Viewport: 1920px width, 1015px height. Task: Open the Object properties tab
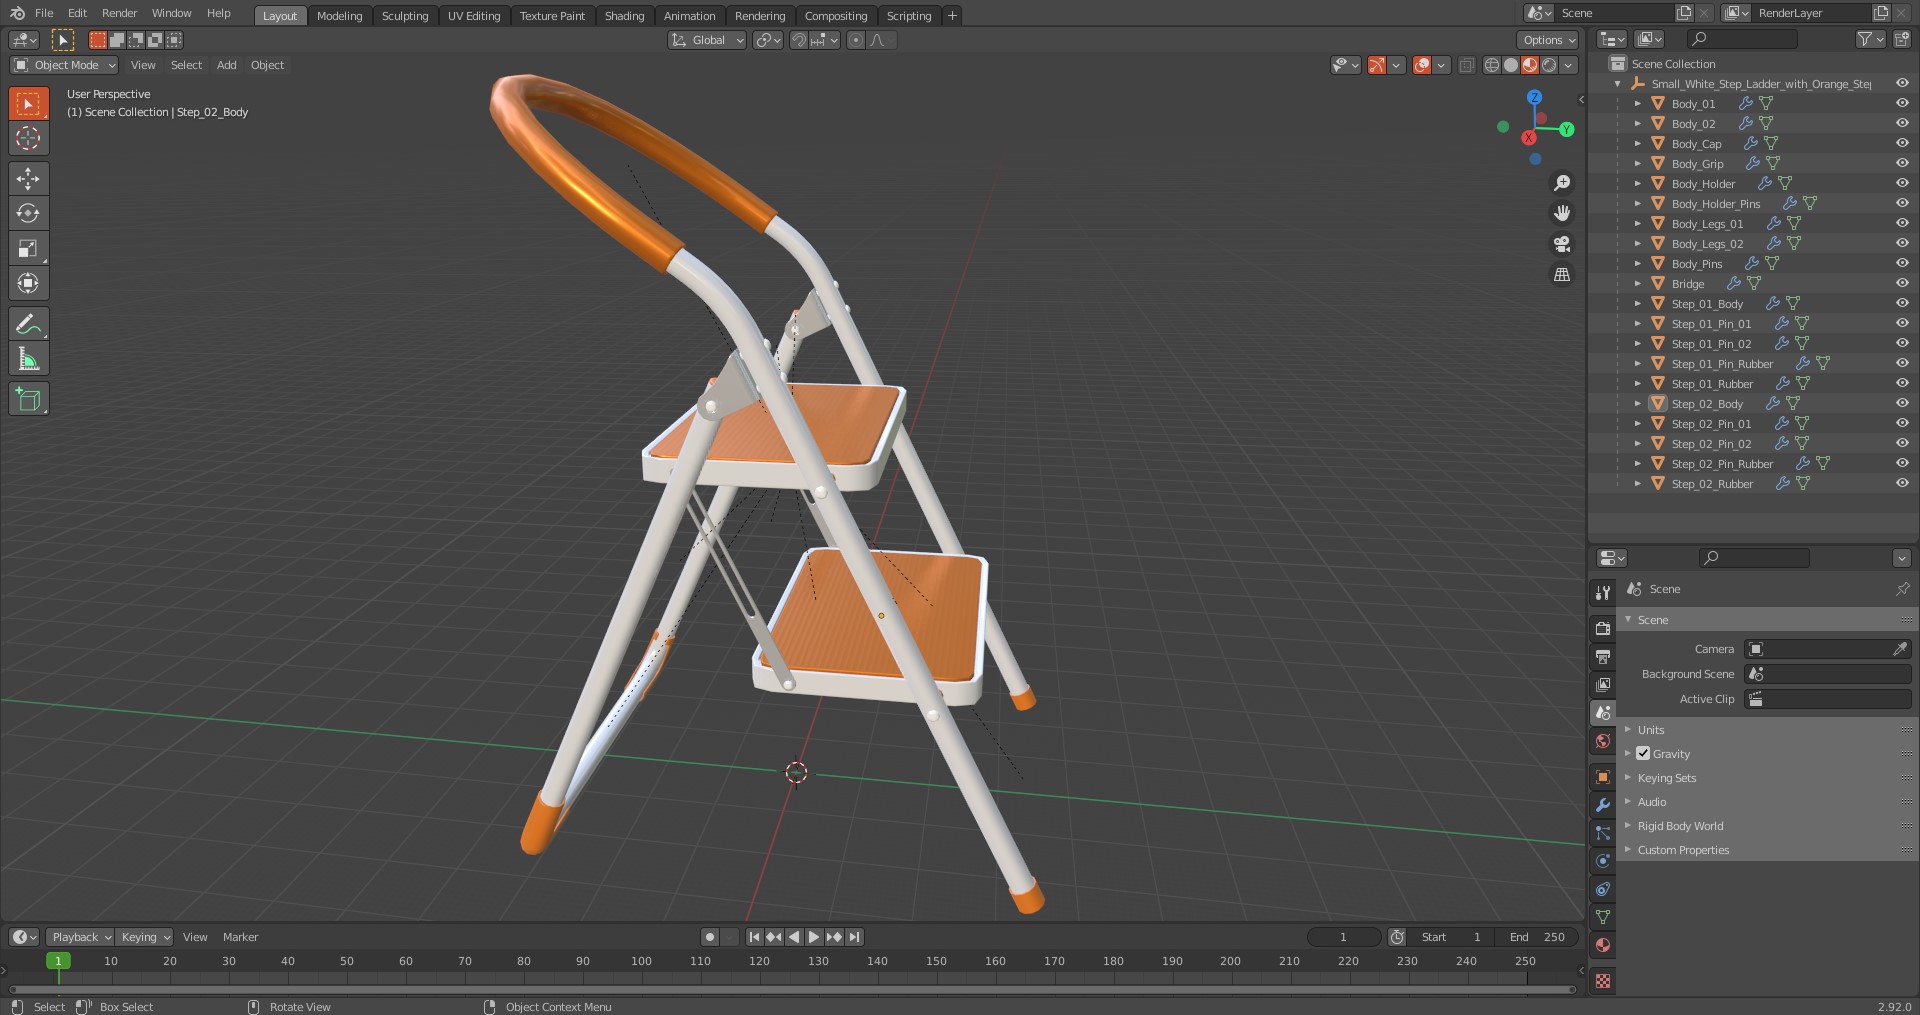(1603, 777)
